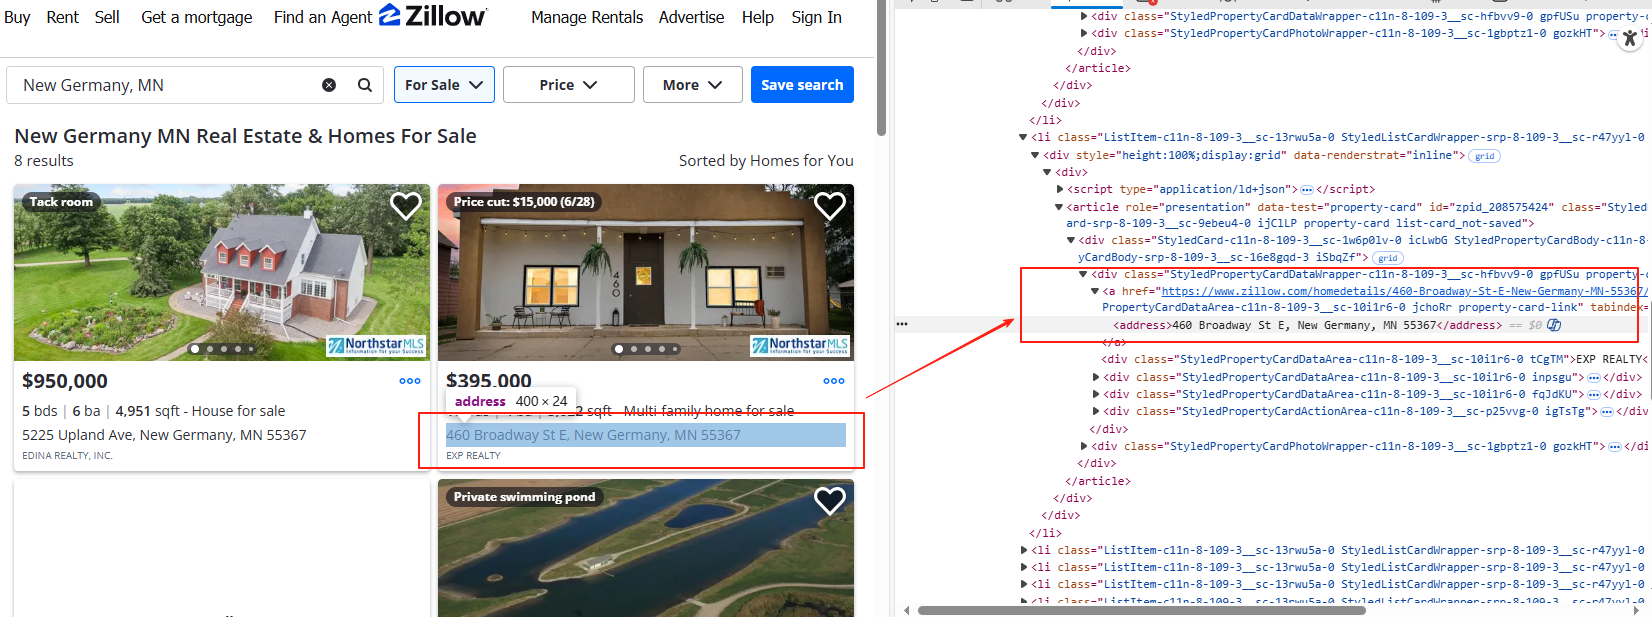This screenshot has height=617, width=1652.
Task: Click Sign In link
Action: coord(817,17)
